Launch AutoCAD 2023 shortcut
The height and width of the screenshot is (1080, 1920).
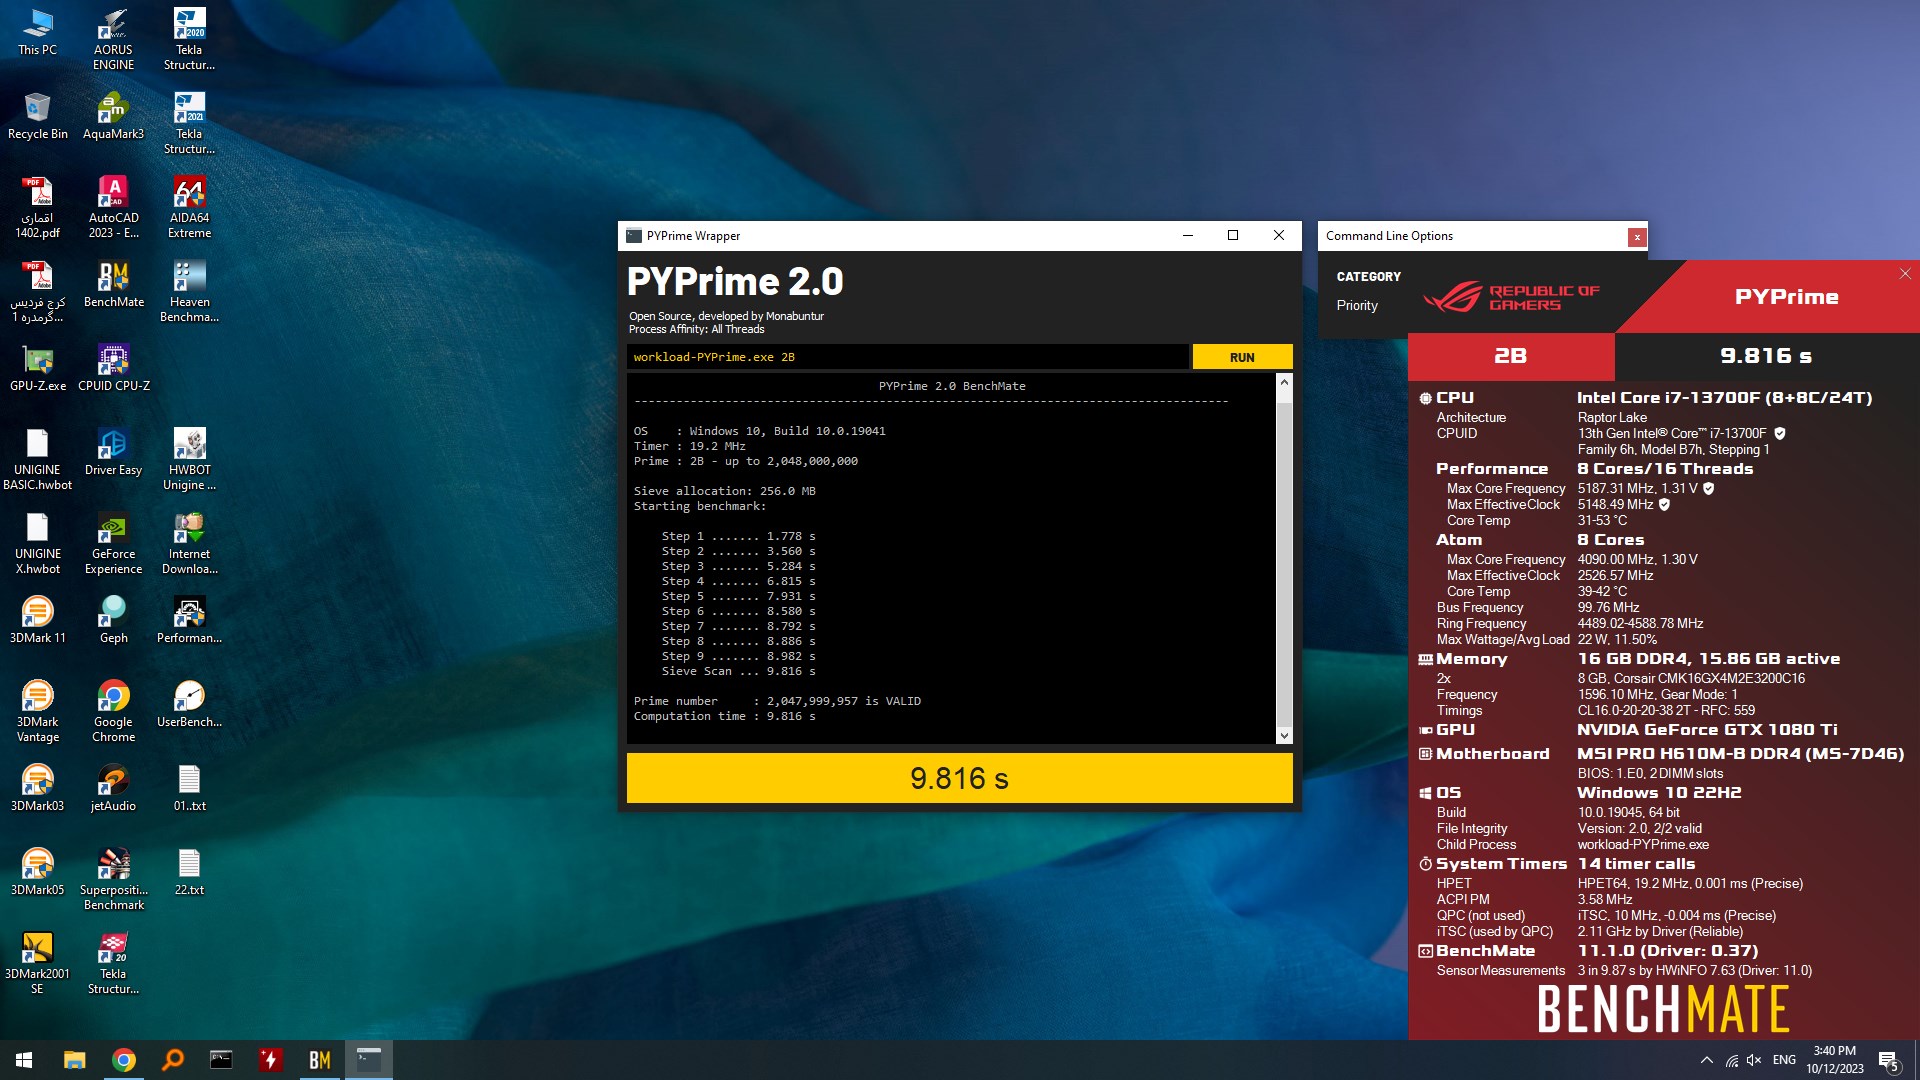point(113,208)
